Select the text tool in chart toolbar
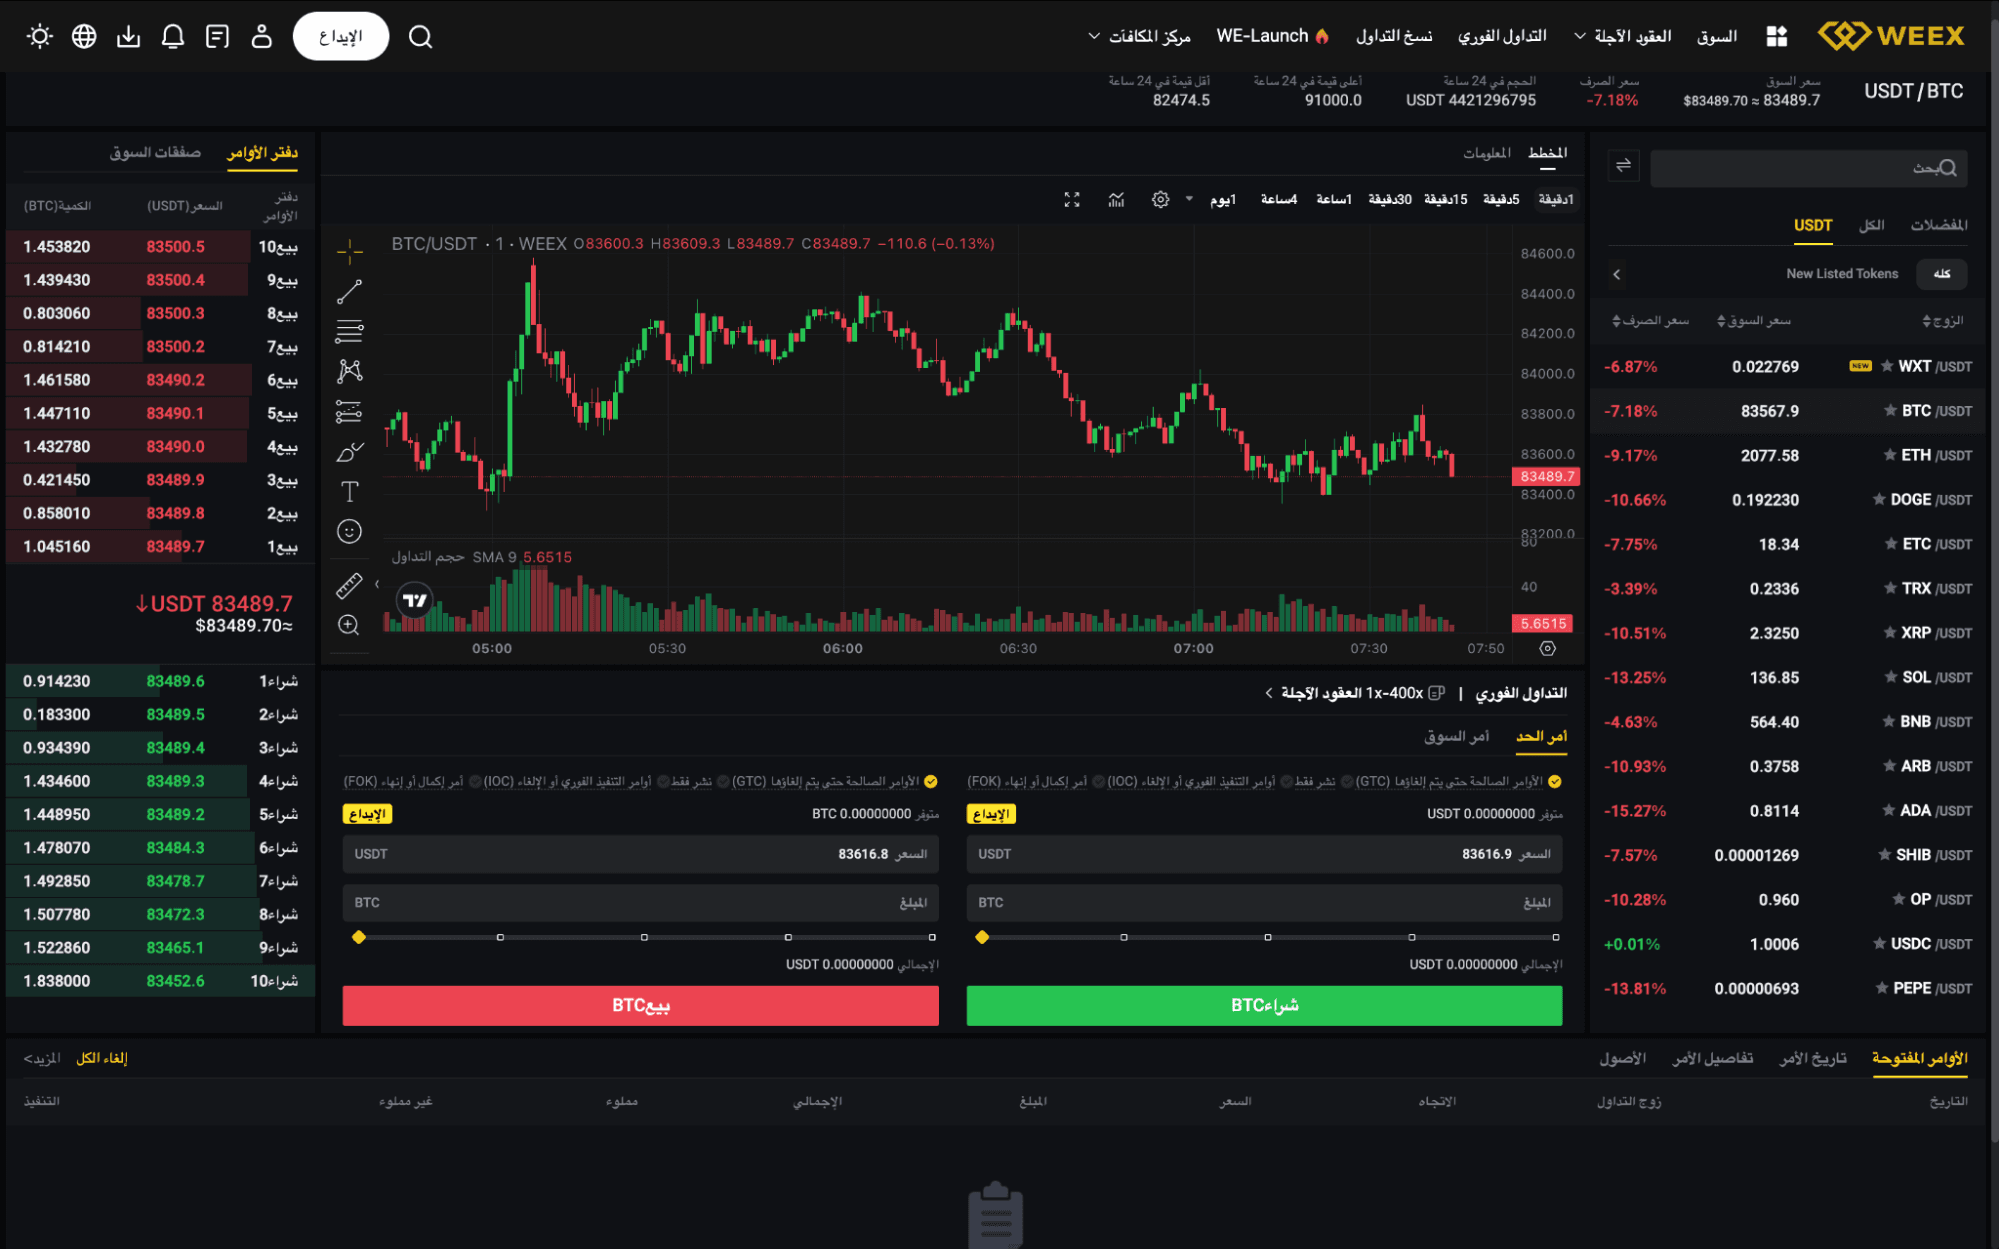The image size is (1999, 1250). click(x=349, y=491)
